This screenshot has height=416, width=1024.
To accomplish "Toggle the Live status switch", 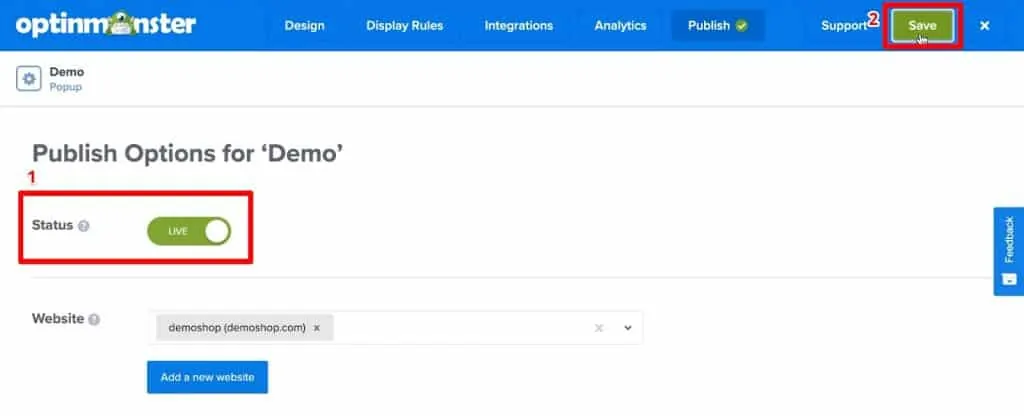I will click(189, 231).
